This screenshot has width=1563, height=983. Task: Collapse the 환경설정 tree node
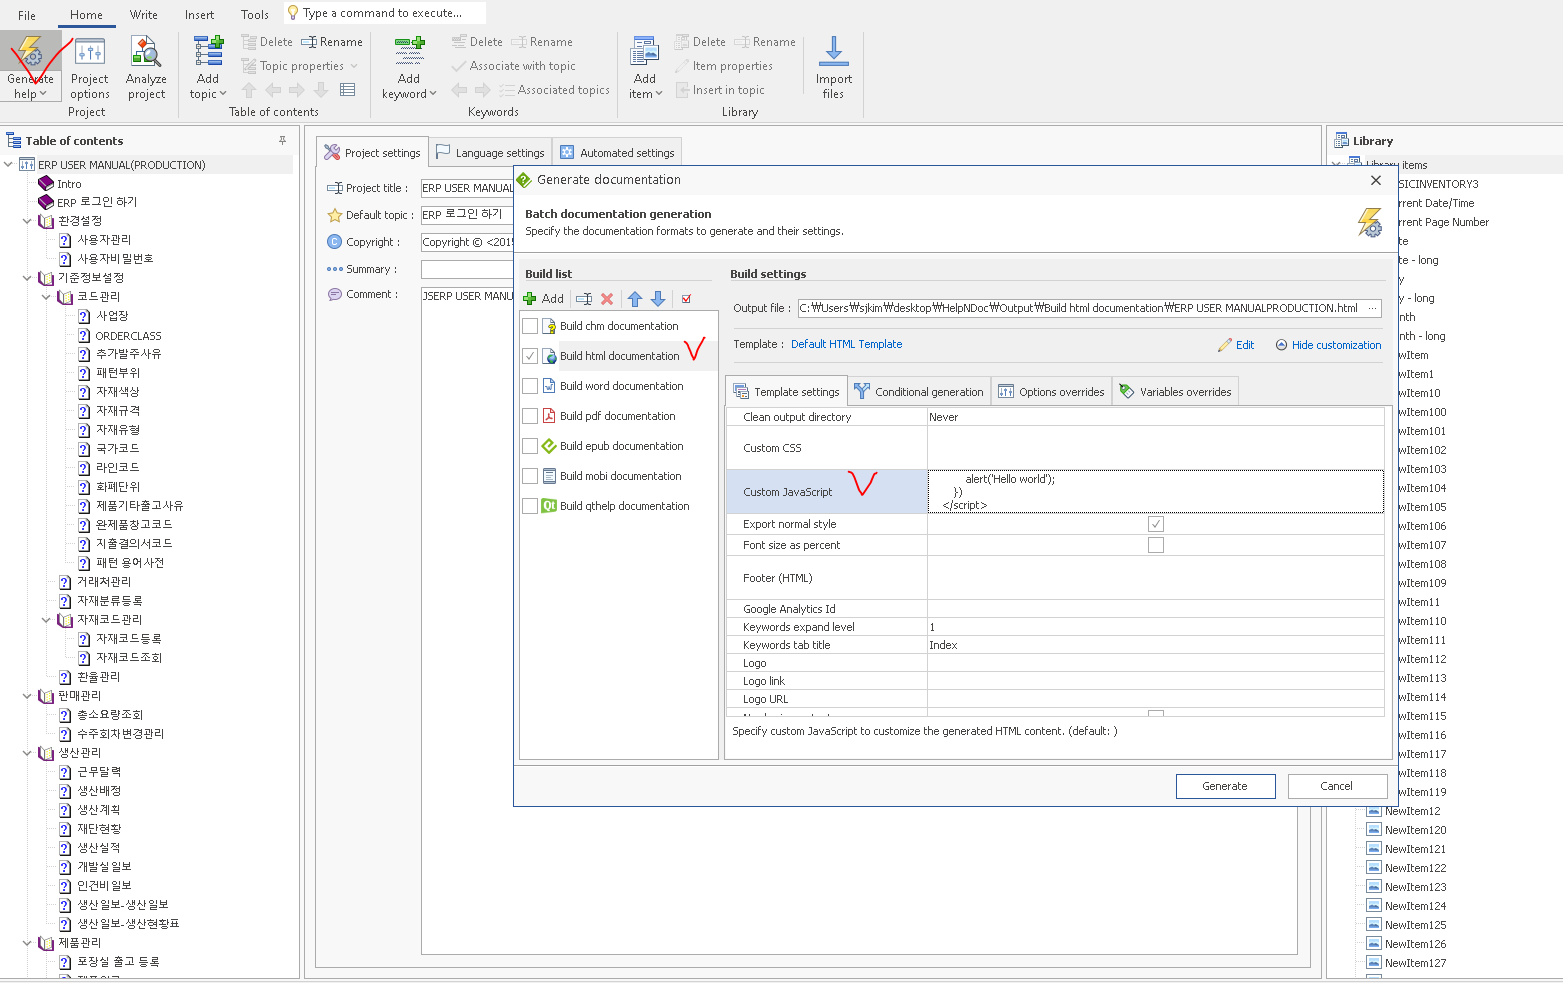click(27, 221)
